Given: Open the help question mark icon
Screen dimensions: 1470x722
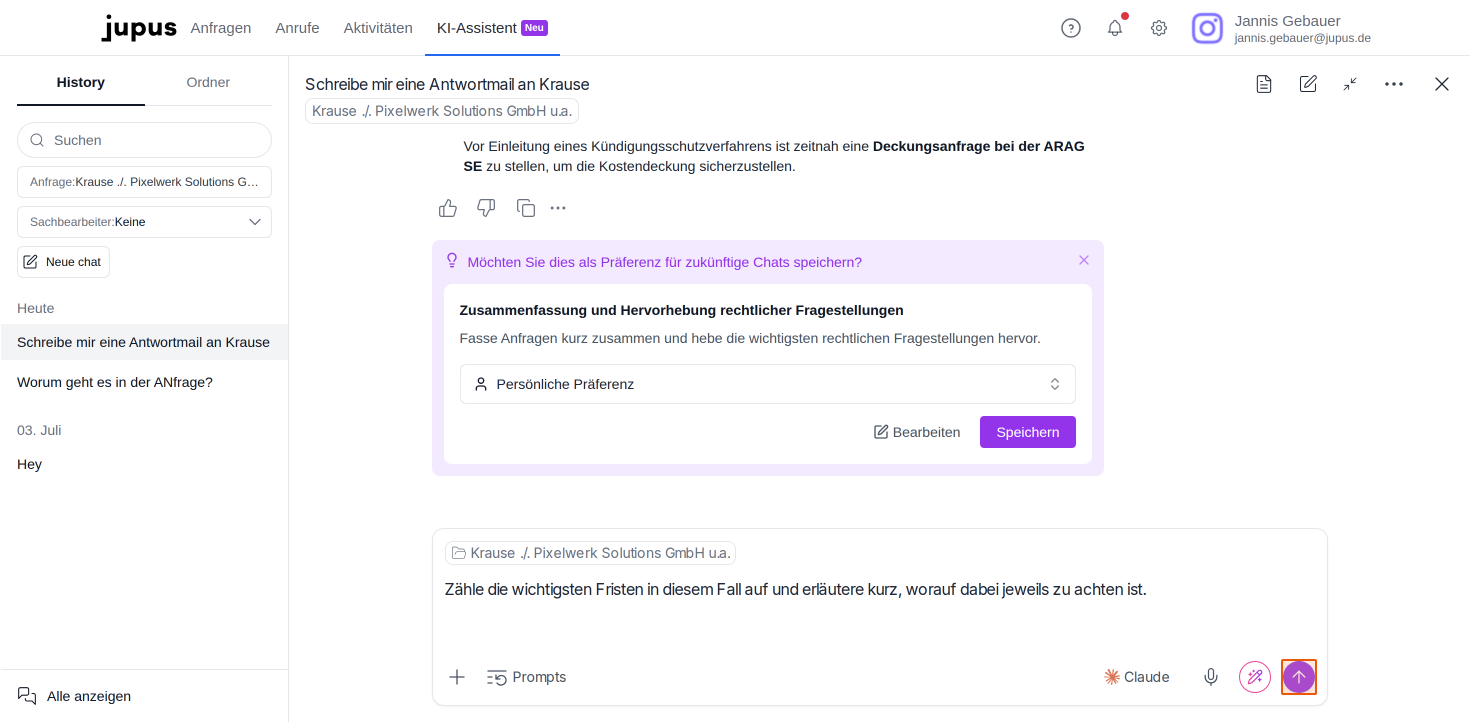Looking at the screenshot, I should point(1071,28).
